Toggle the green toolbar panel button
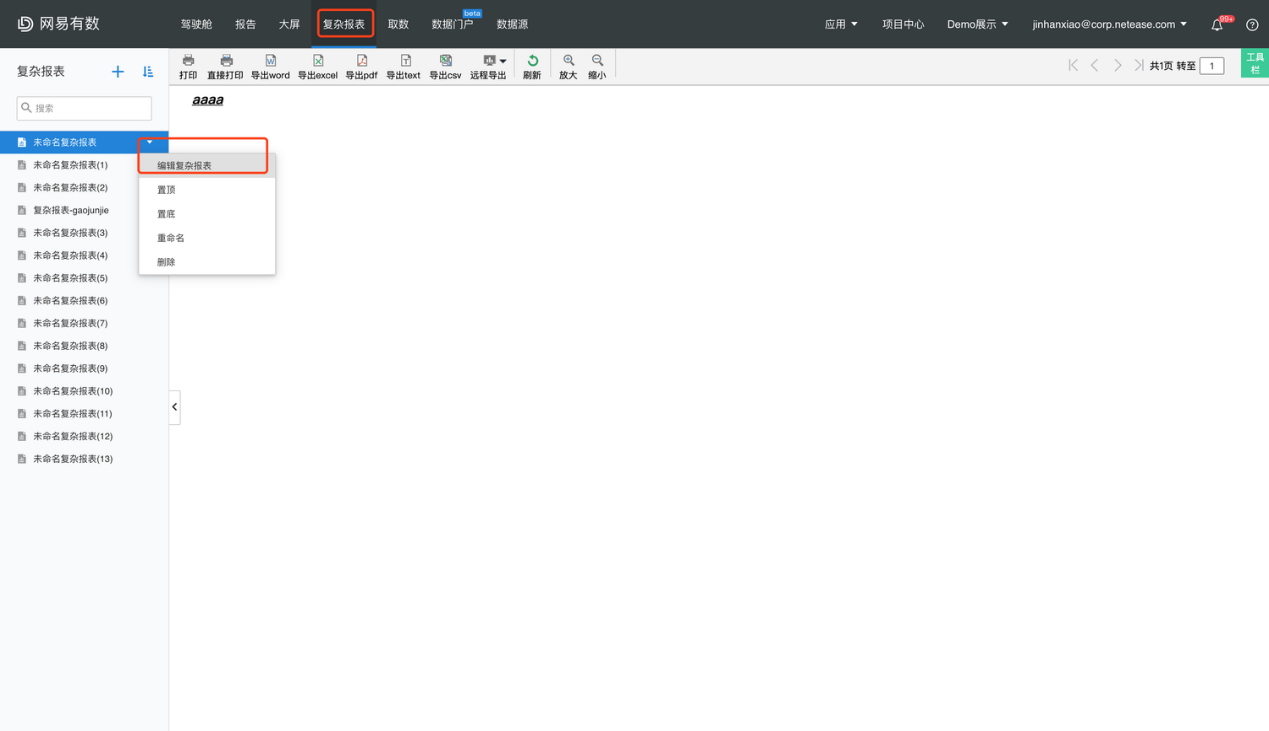1269x731 pixels. coord(1254,63)
